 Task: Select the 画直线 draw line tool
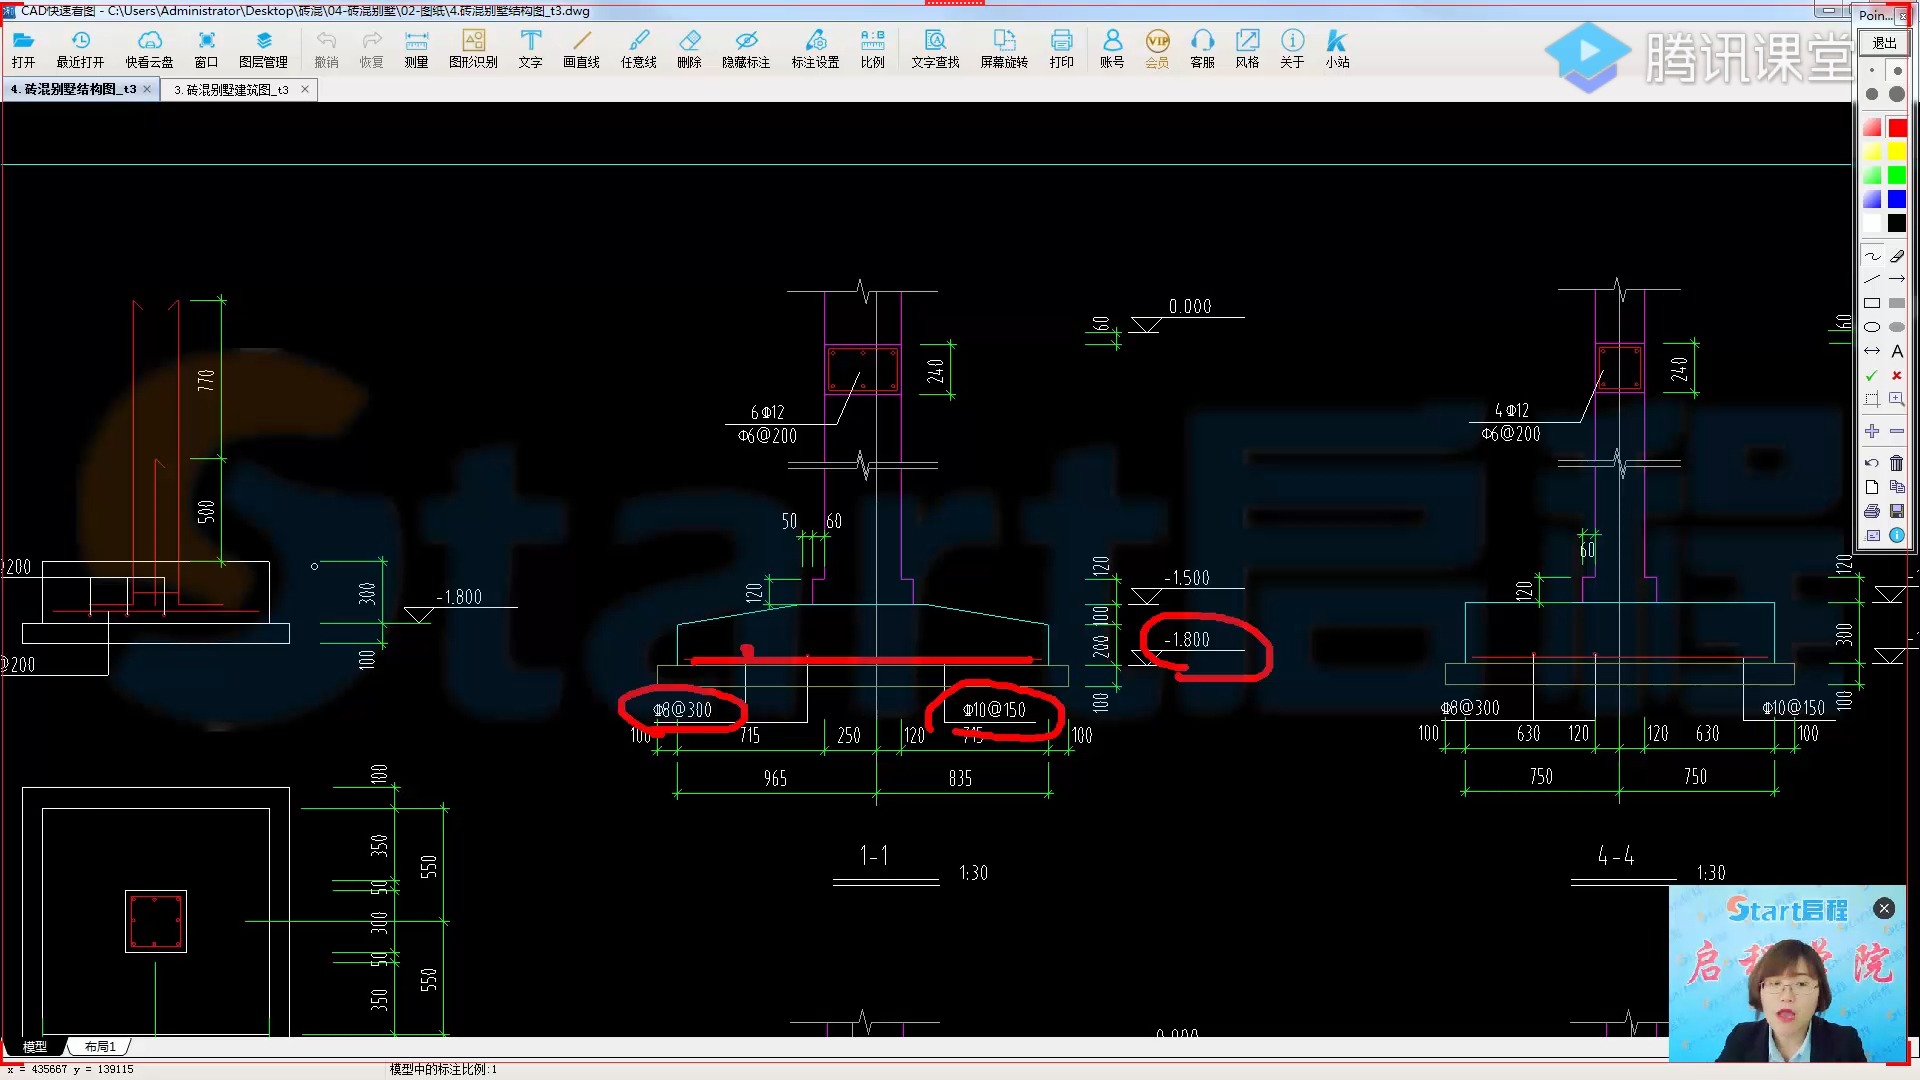pos(581,48)
